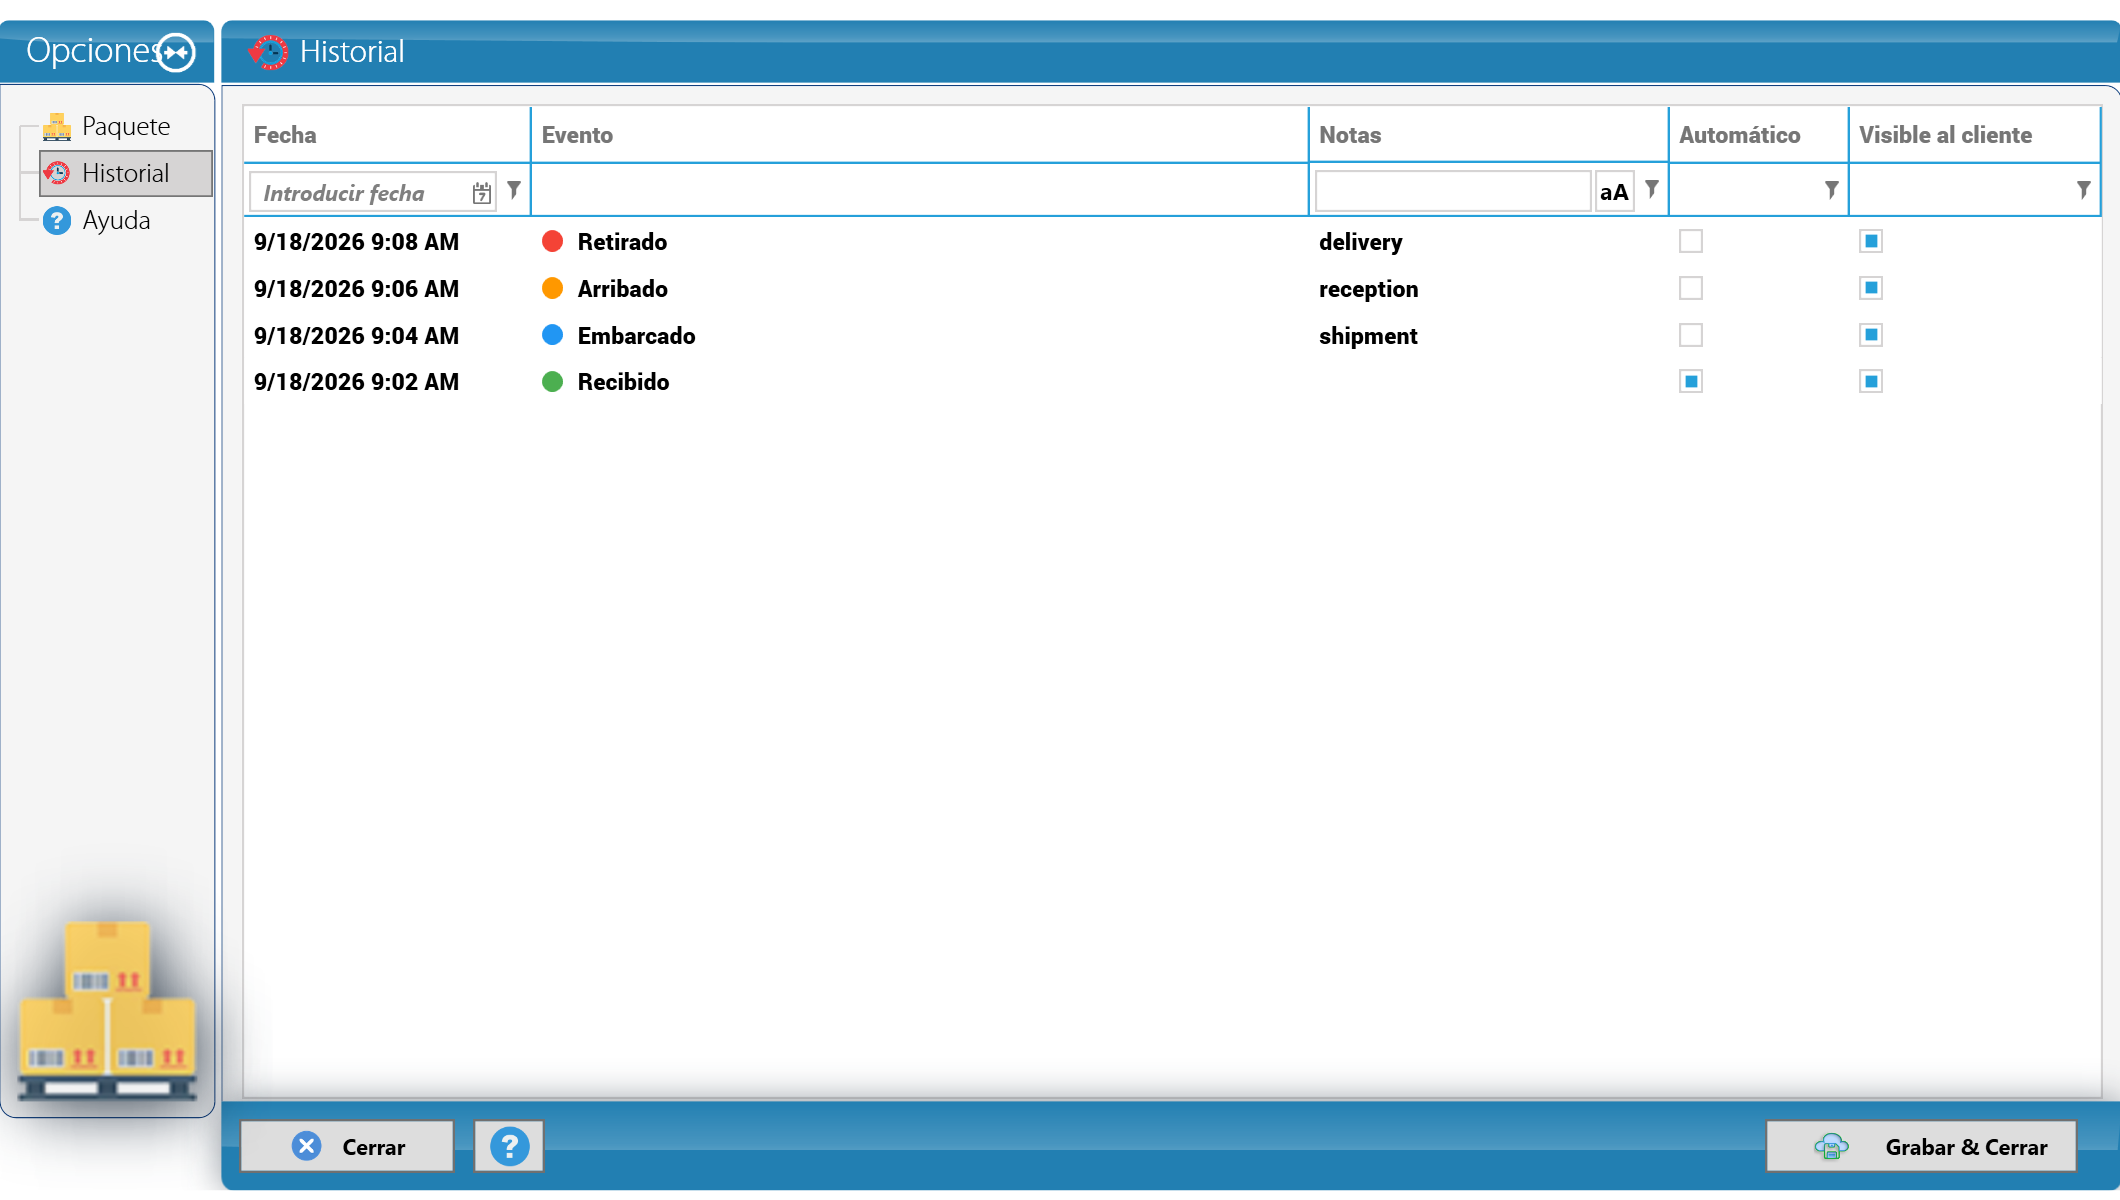Viewport: 2120px width, 1200px height.
Task: Click the Grabar & Cerrar button
Action: pos(1921,1146)
